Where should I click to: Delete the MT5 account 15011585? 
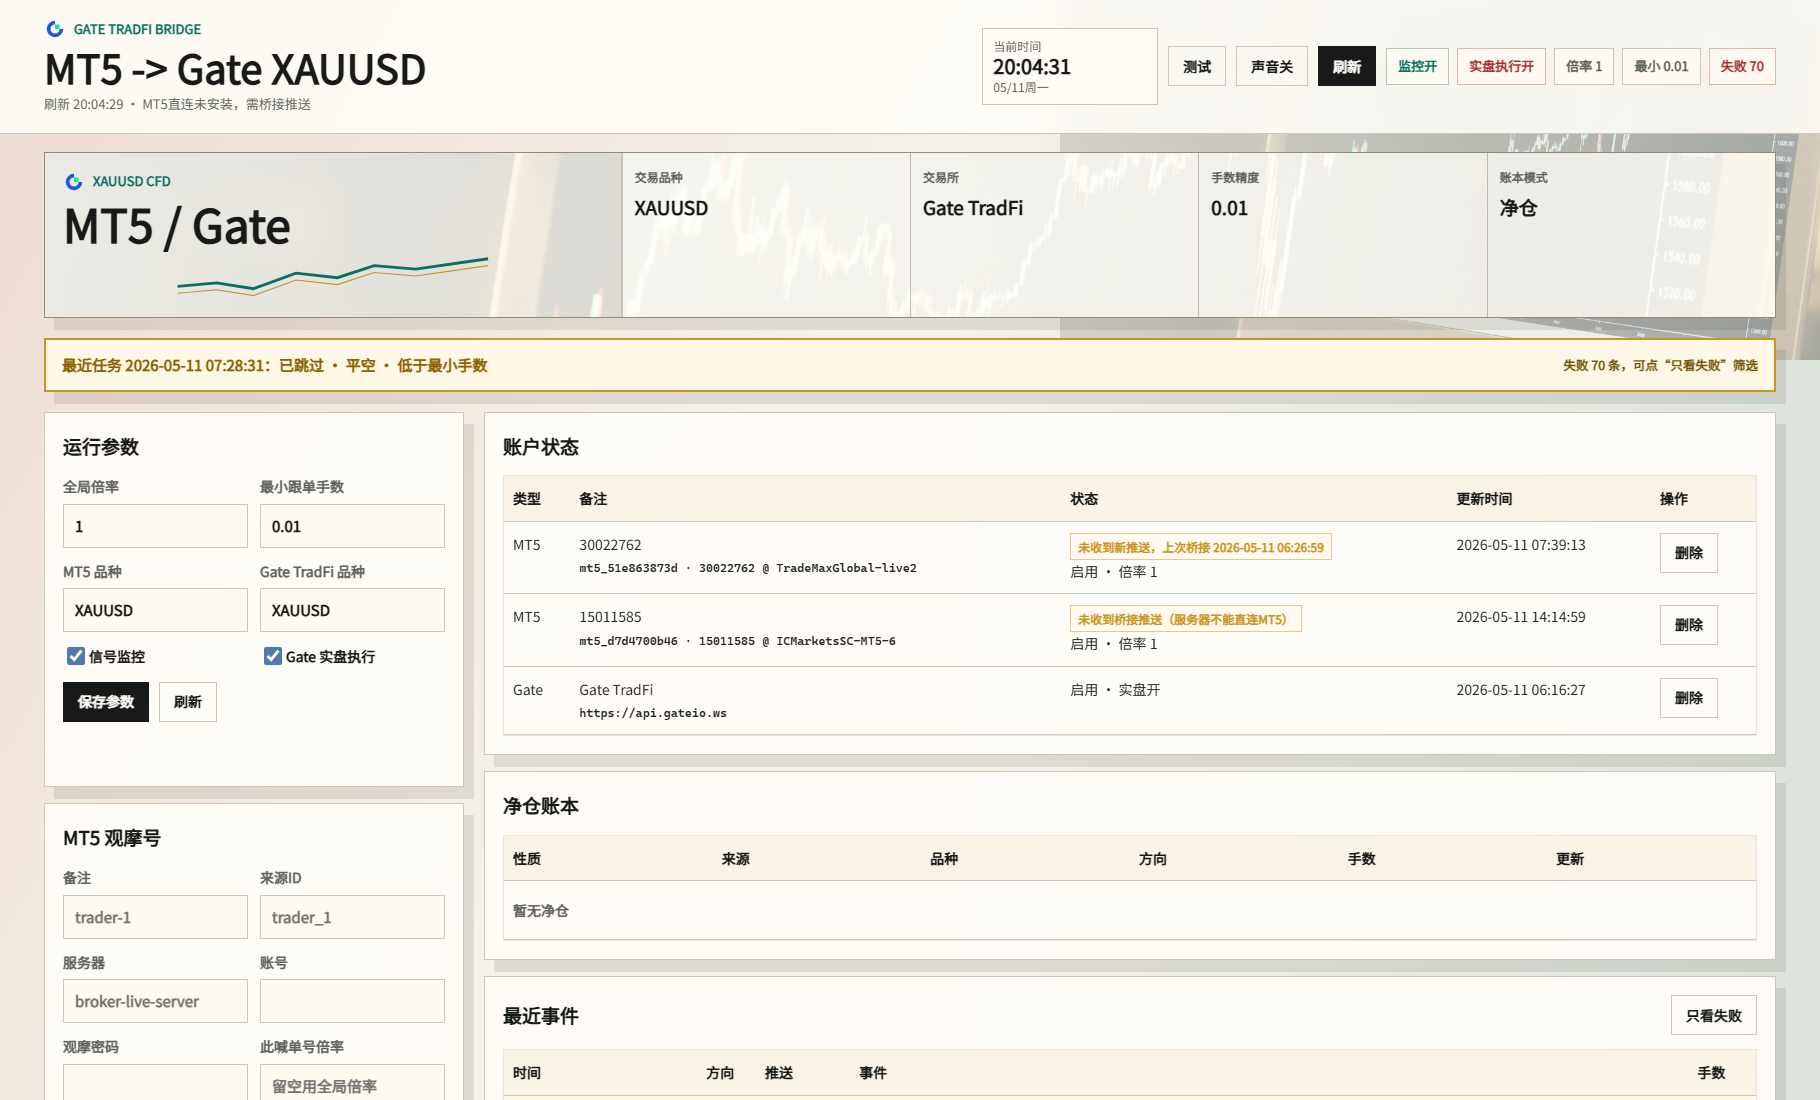[1689, 625]
